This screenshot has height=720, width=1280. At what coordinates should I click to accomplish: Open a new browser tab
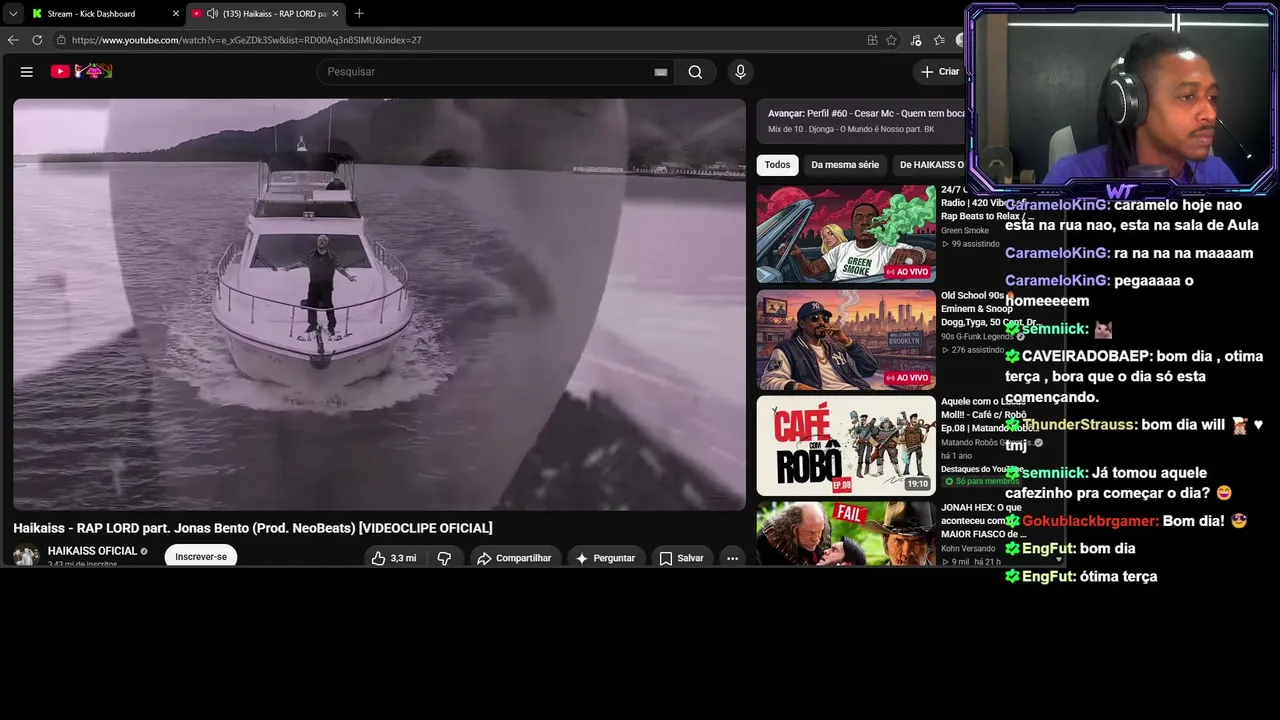pos(359,13)
